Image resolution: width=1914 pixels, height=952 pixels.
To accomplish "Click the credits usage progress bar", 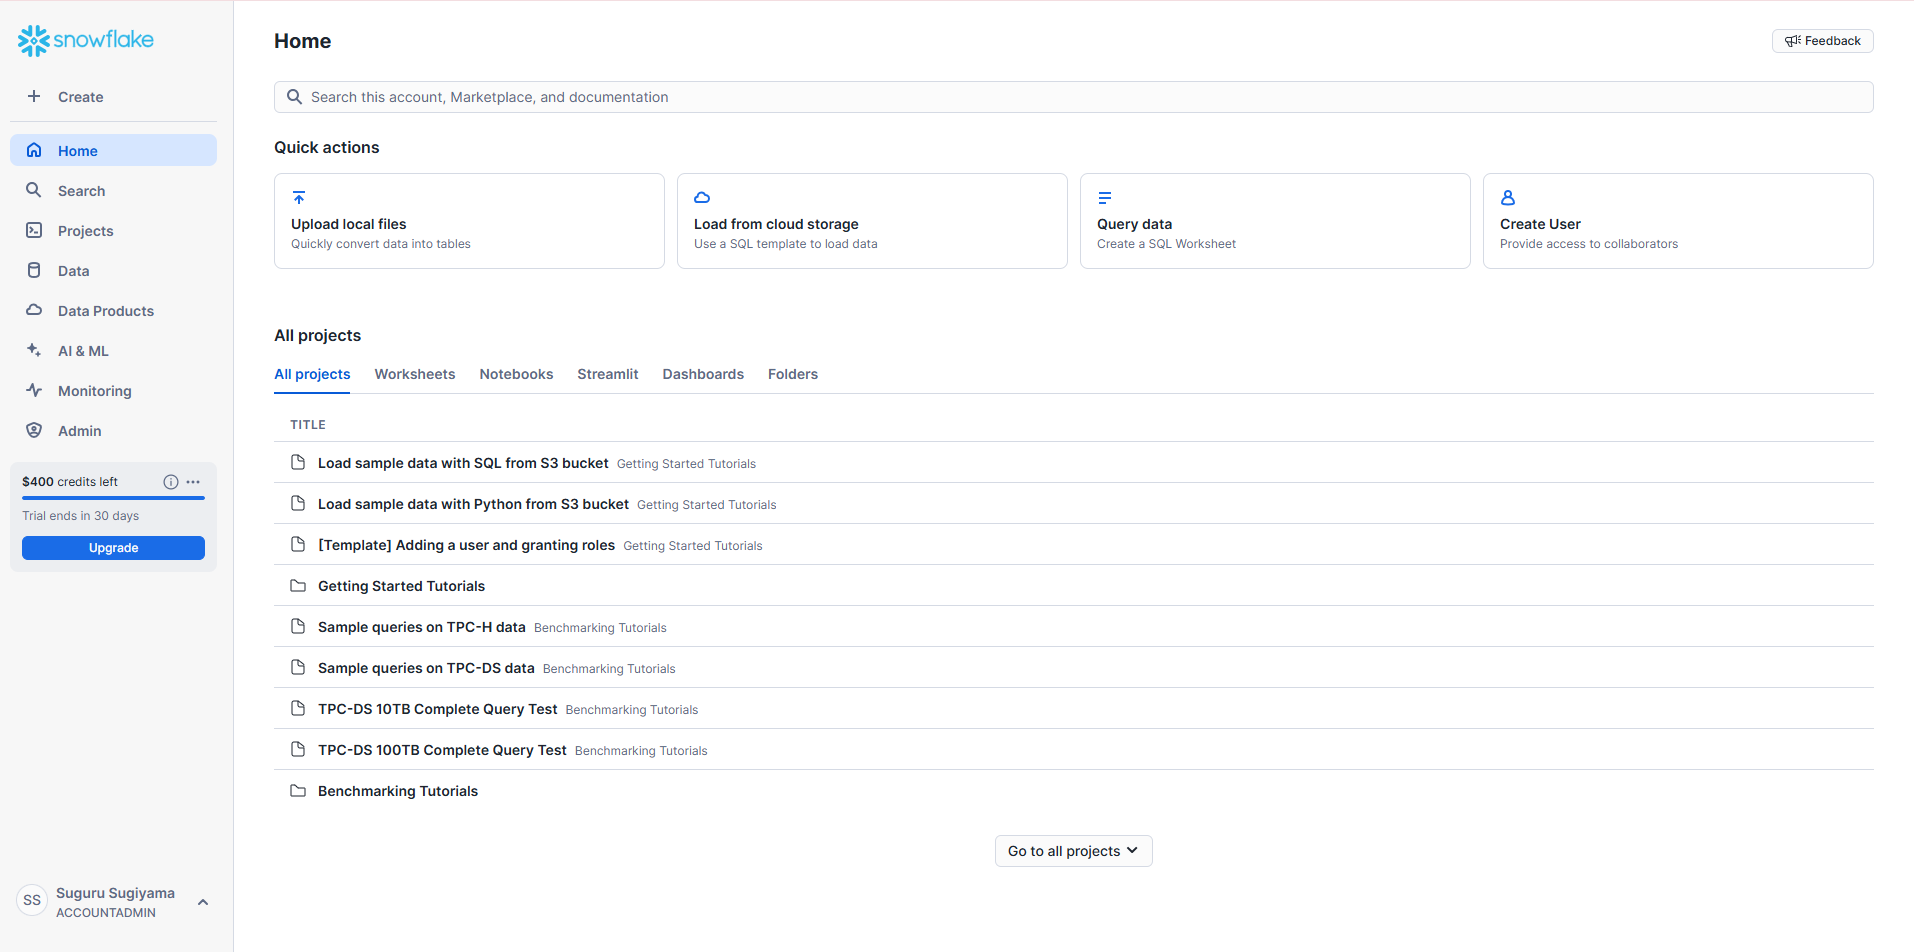I will coord(113,498).
